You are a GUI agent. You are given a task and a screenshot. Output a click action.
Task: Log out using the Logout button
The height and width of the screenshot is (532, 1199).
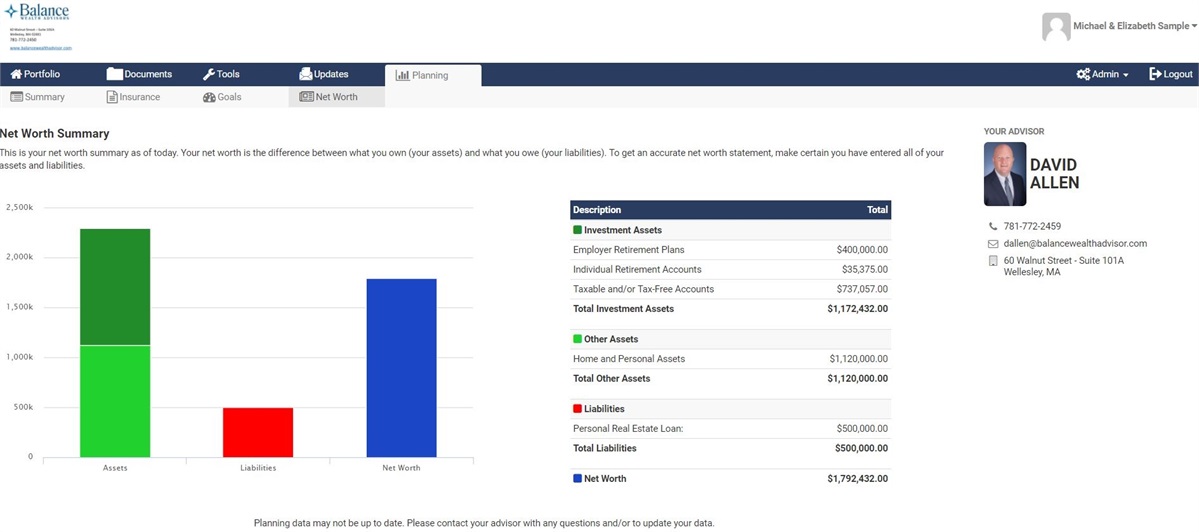1171,74
